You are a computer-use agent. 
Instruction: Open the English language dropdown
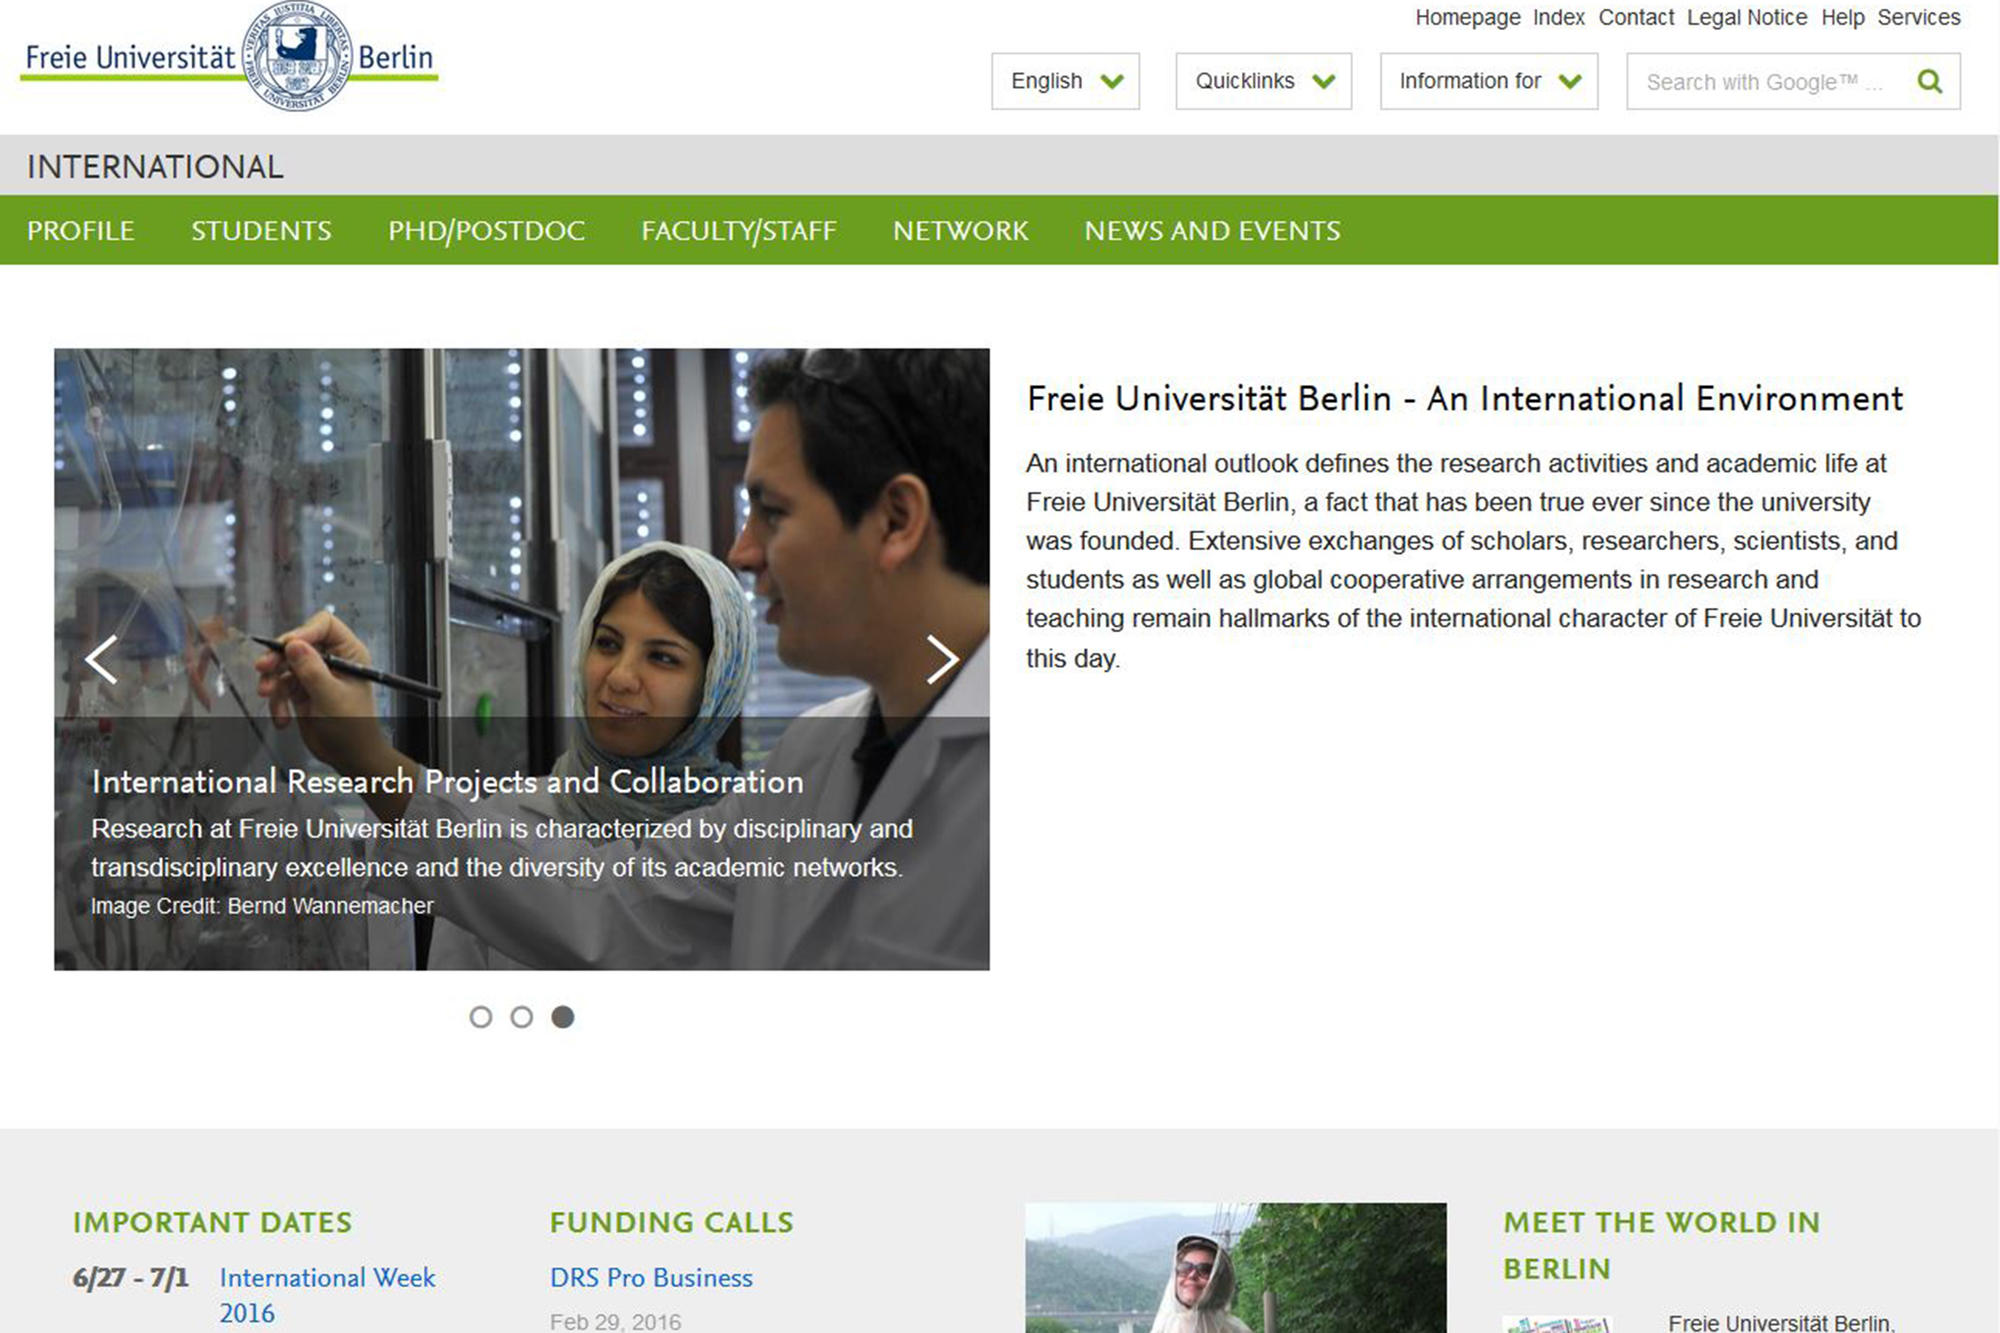1065,81
